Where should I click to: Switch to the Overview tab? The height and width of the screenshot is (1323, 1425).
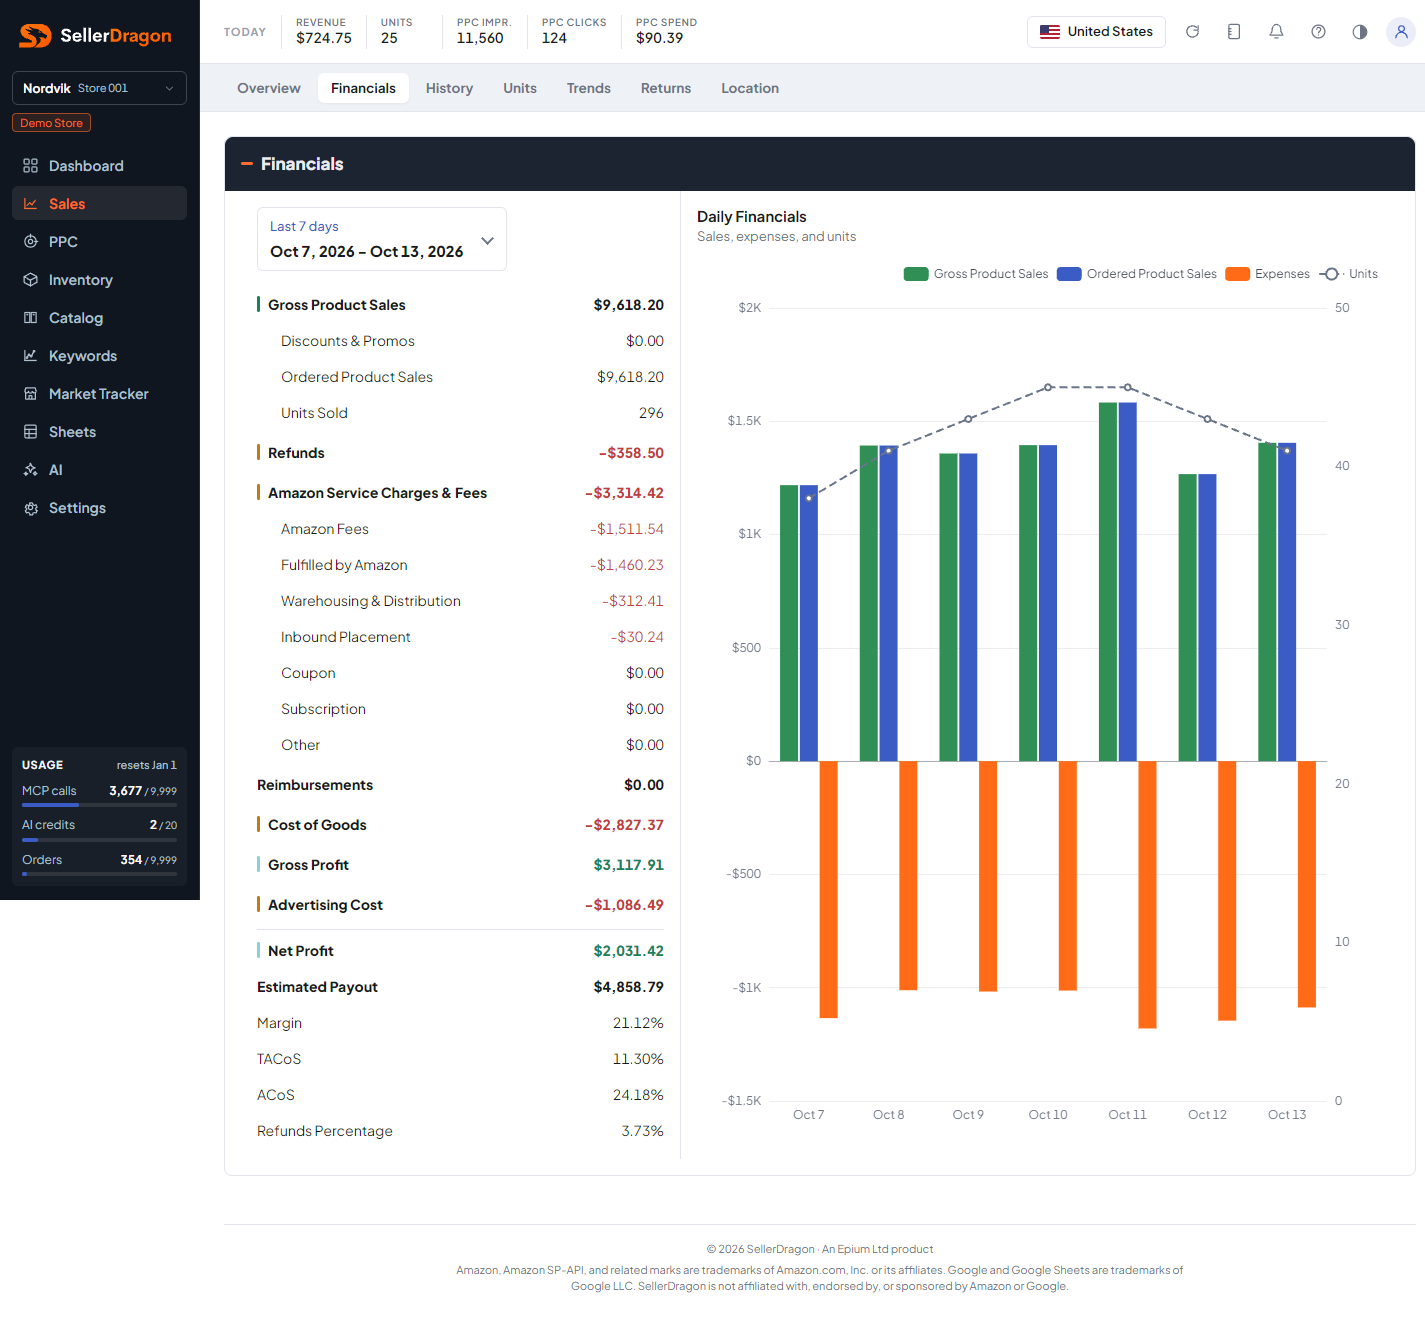point(269,88)
